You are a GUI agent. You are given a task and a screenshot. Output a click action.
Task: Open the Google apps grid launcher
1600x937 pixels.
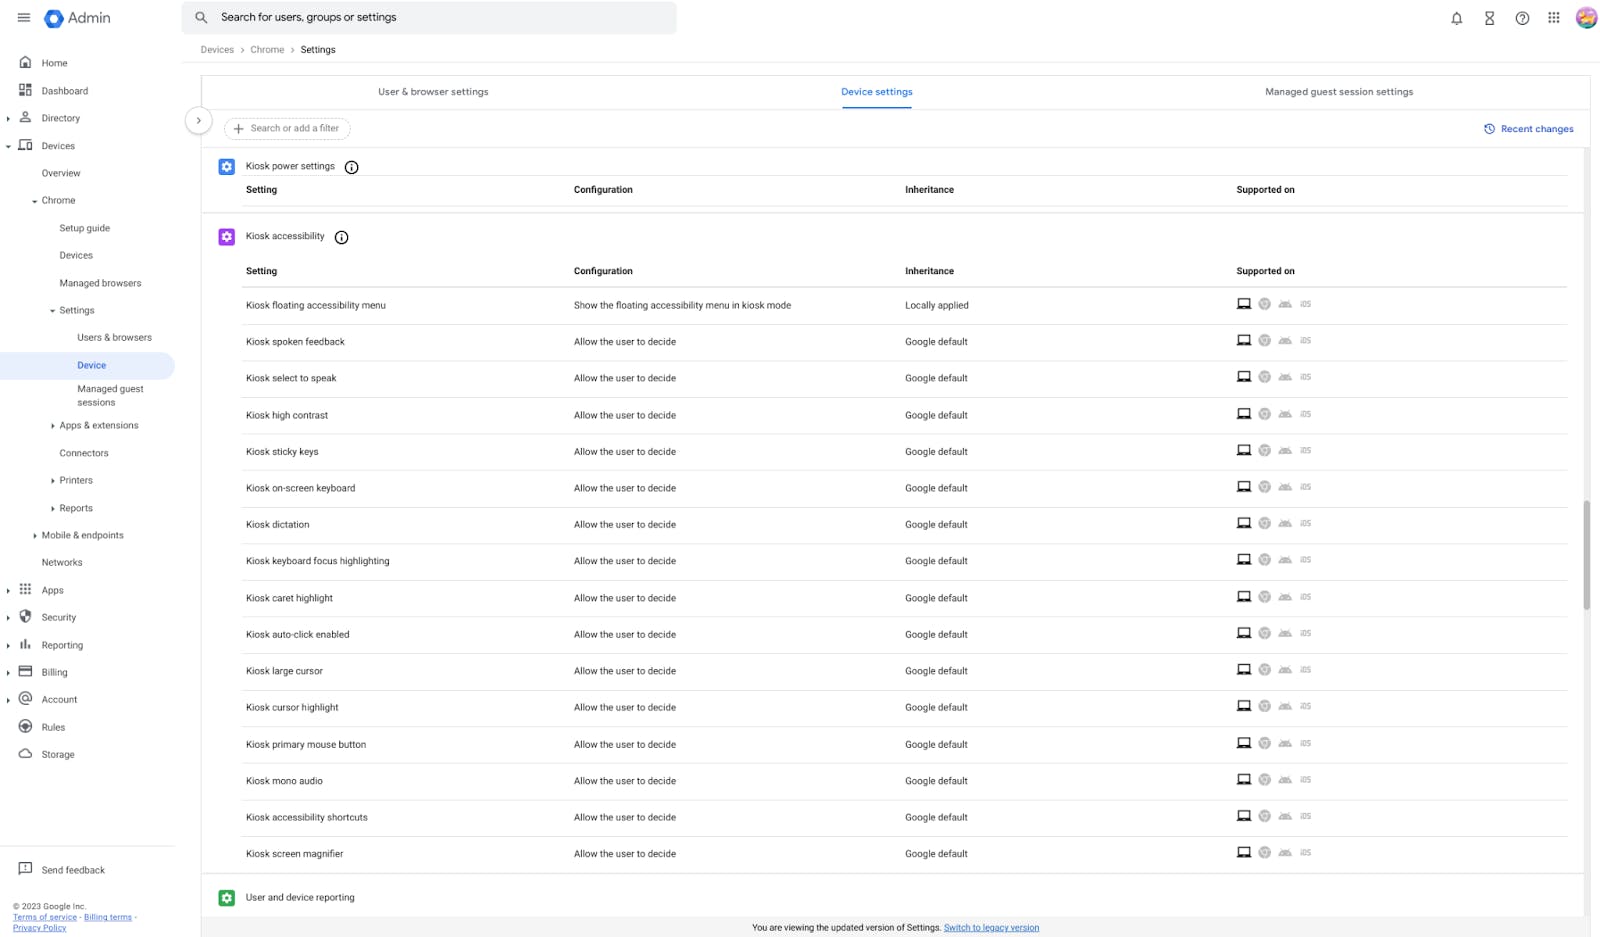pos(1553,17)
